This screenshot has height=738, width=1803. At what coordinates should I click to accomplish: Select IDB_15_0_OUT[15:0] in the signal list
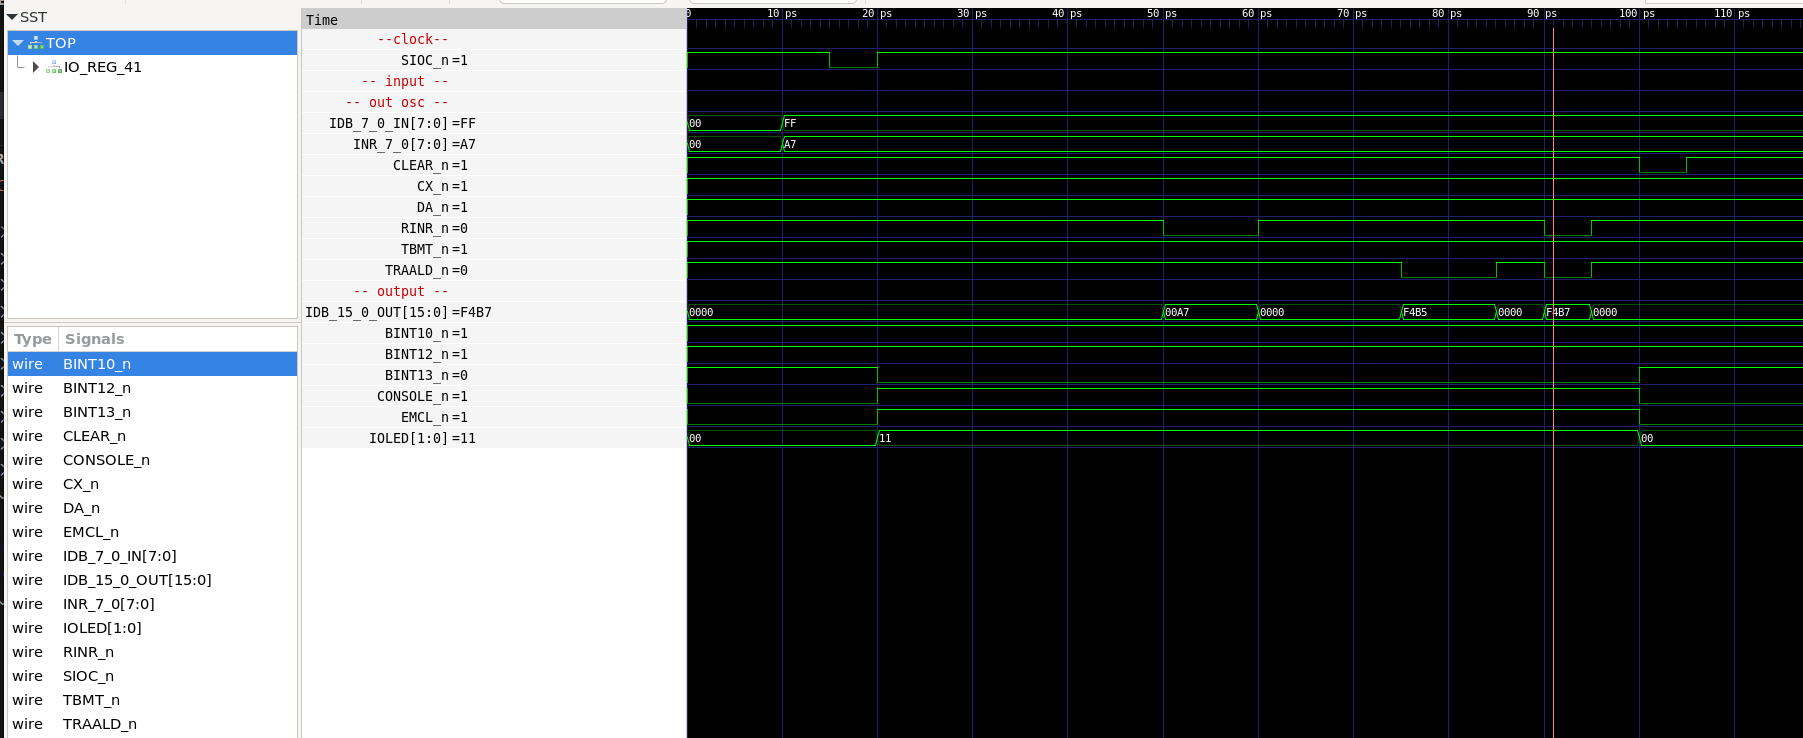tap(152, 580)
